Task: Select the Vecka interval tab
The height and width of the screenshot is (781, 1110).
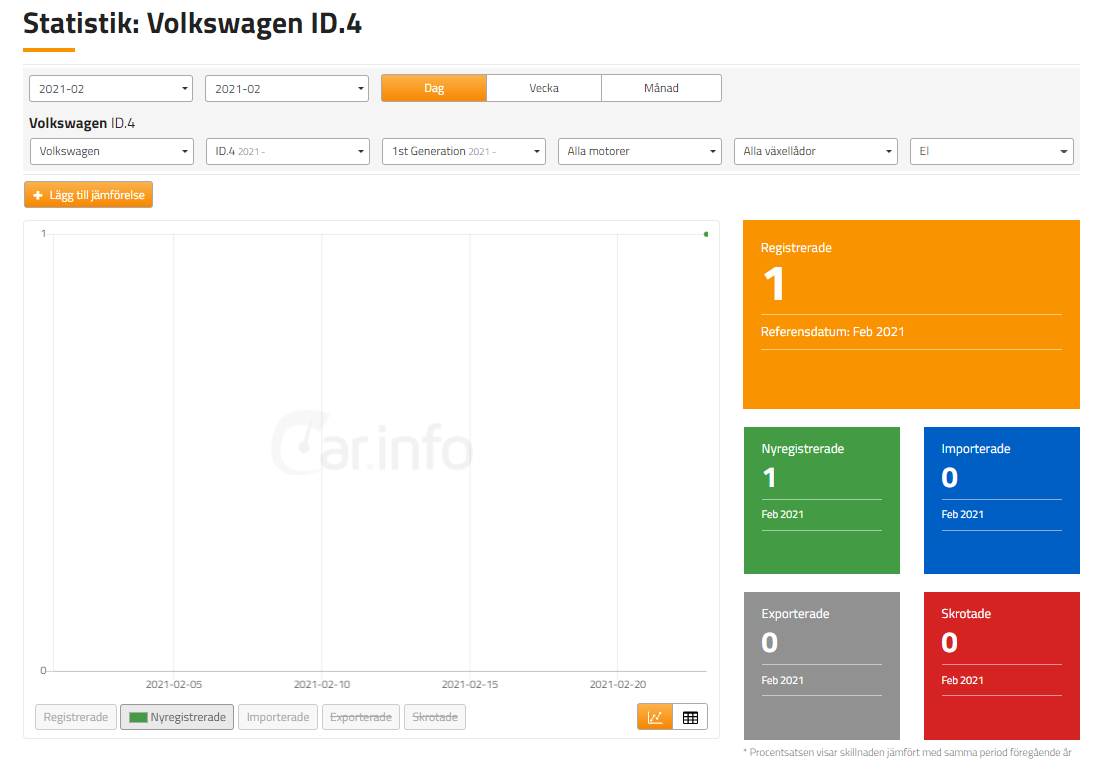Action: (x=544, y=89)
